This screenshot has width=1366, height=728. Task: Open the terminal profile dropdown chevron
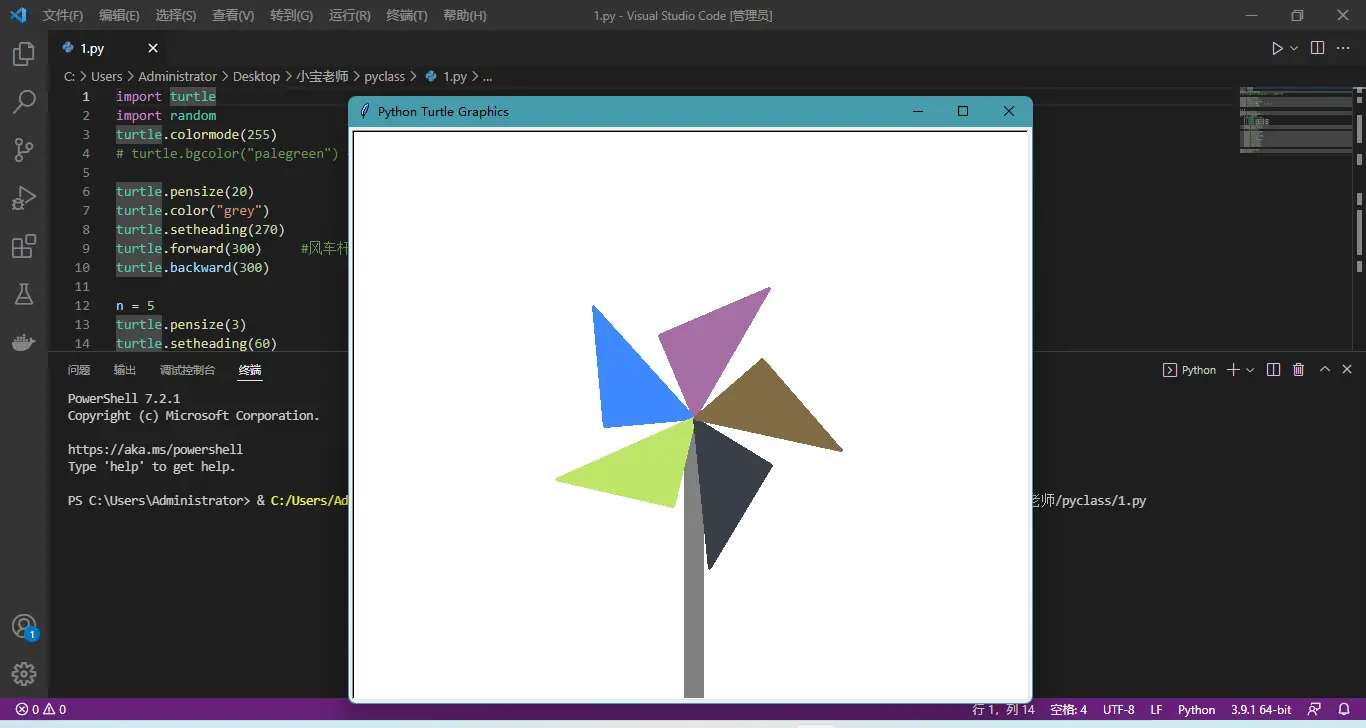coord(1249,369)
